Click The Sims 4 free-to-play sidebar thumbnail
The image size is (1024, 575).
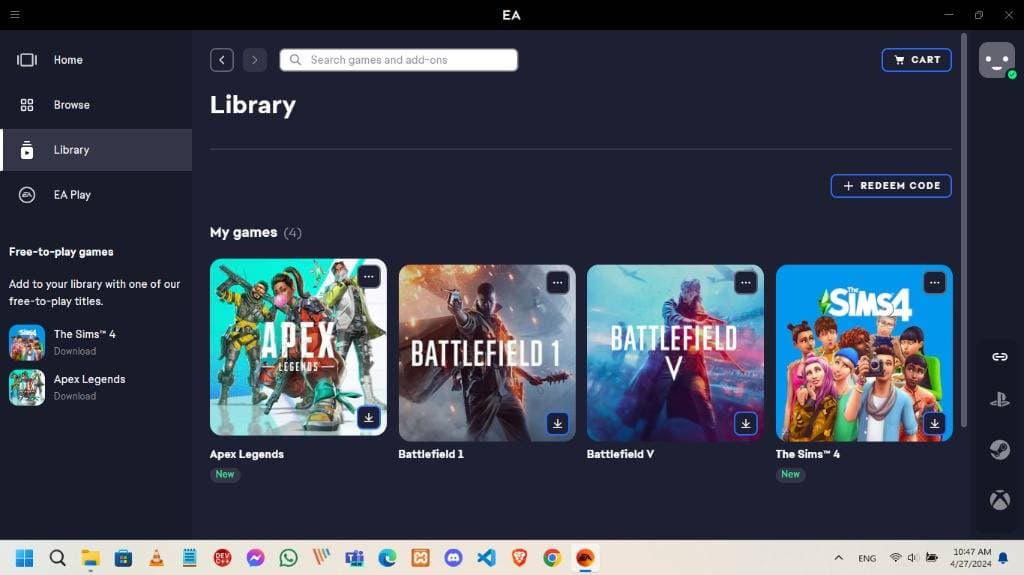27,342
